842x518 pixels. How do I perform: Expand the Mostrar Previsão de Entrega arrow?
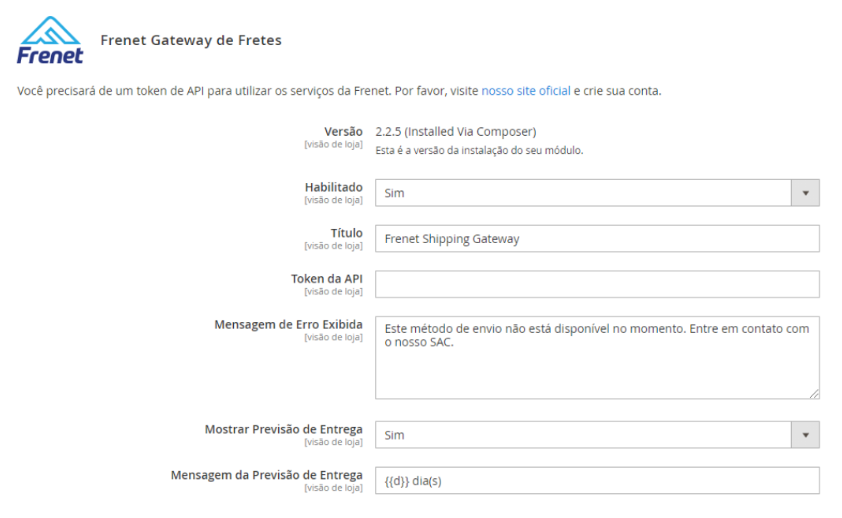click(x=805, y=435)
